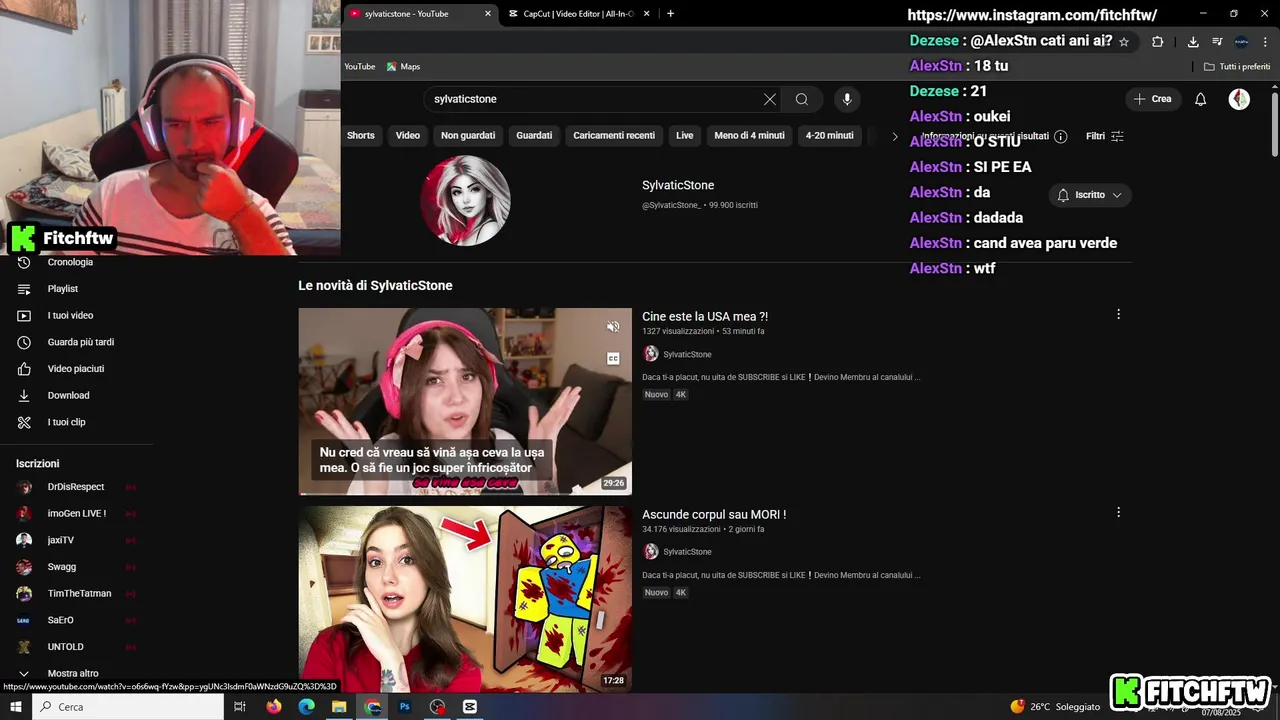
Task: Play the 'Cine este la USA mea ?!' thumbnail
Action: (465, 401)
